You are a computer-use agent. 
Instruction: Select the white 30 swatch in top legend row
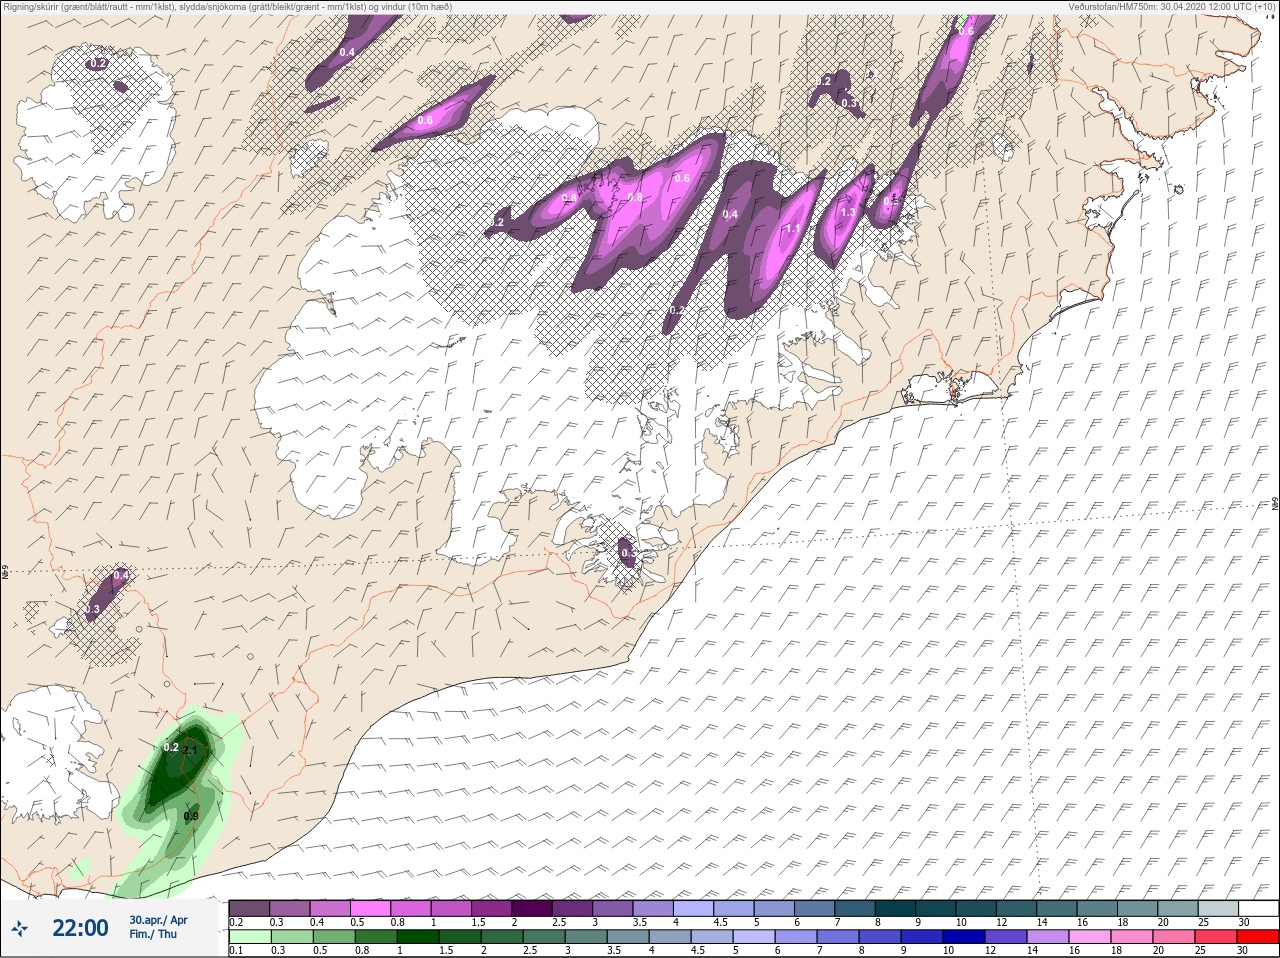click(x=1258, y=908)
